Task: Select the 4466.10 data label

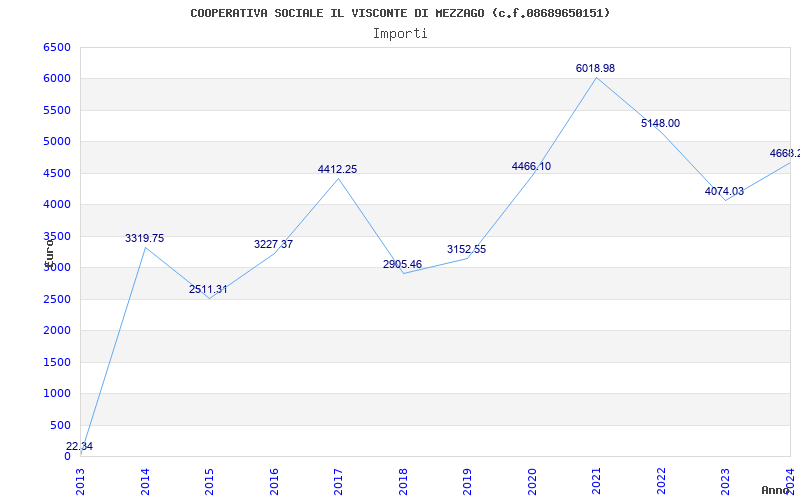Action: pyautogui.click(x=531, y=166)
